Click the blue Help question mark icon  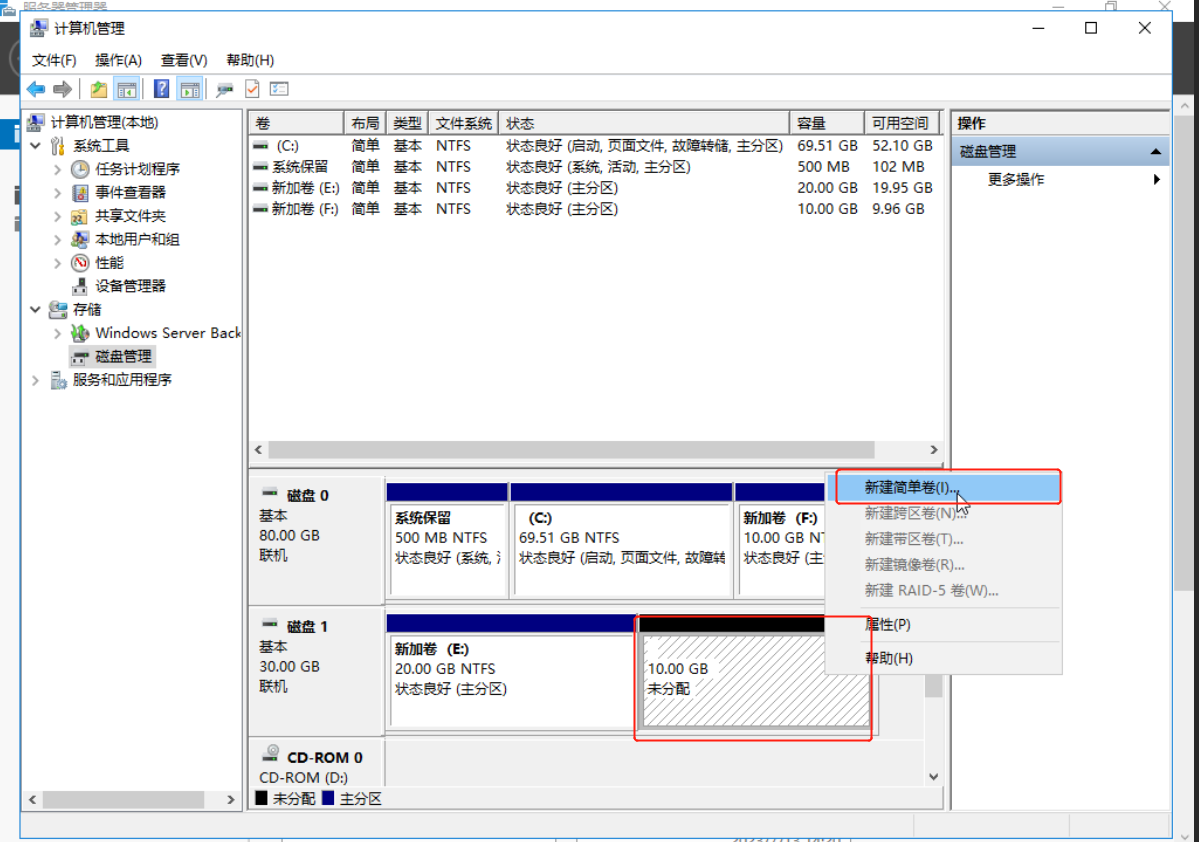pos(161,89)
